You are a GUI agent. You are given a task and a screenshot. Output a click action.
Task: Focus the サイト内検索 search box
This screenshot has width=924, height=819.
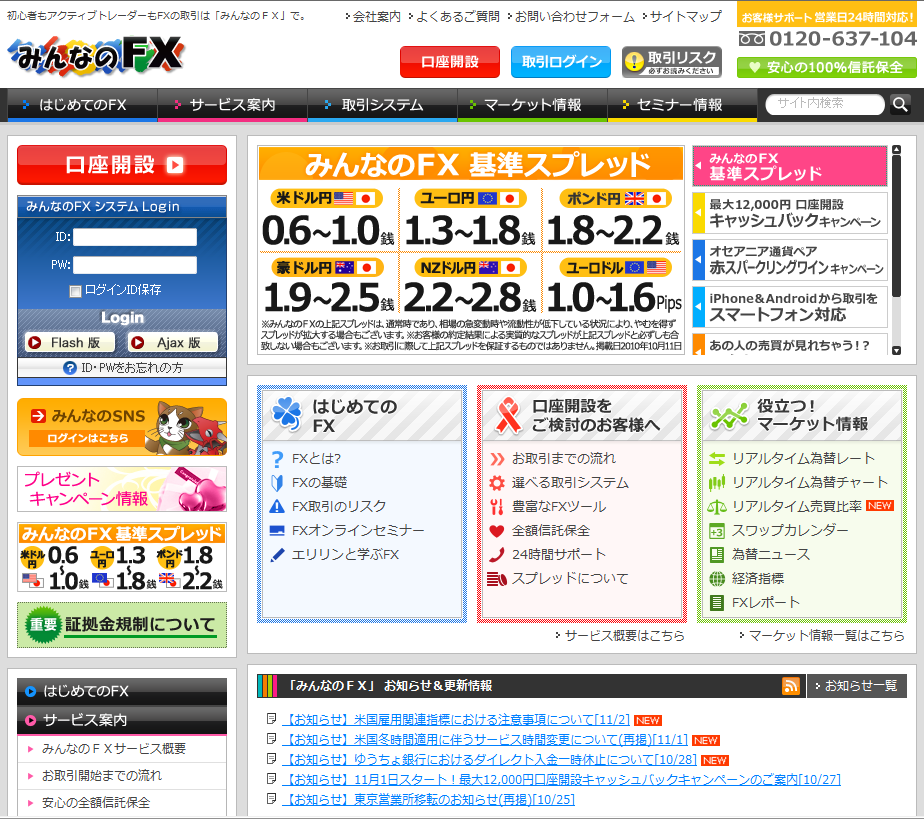(825, 104)
